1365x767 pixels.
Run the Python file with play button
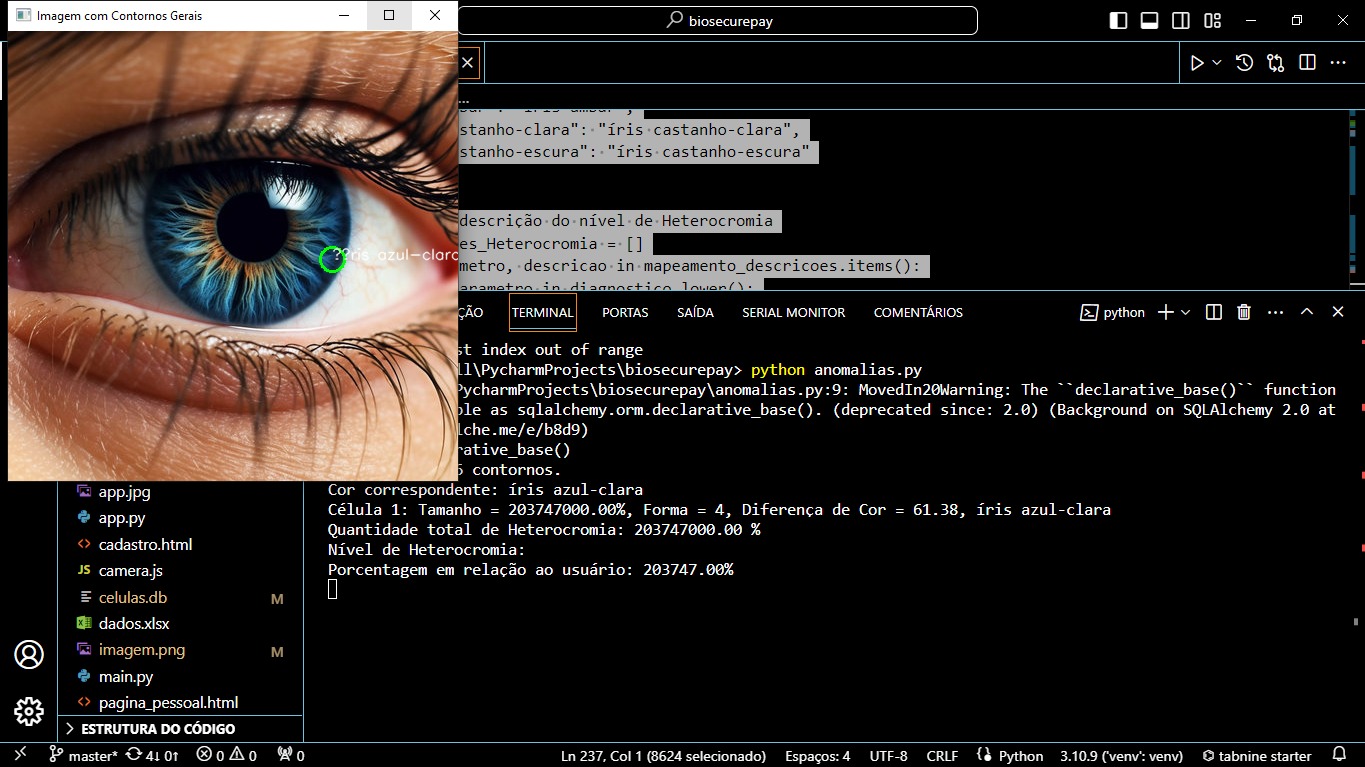pos(1197,63)
